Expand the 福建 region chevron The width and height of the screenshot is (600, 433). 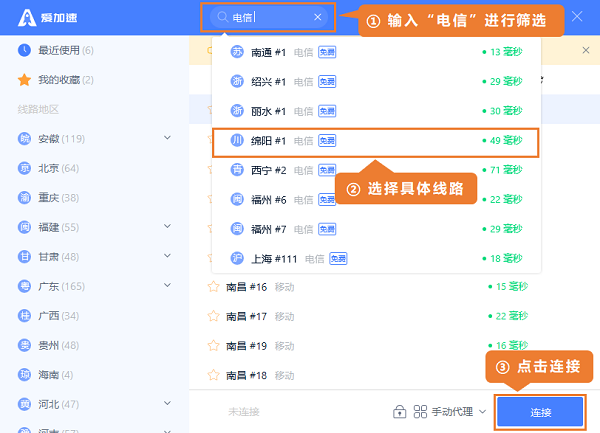(168, 227)
